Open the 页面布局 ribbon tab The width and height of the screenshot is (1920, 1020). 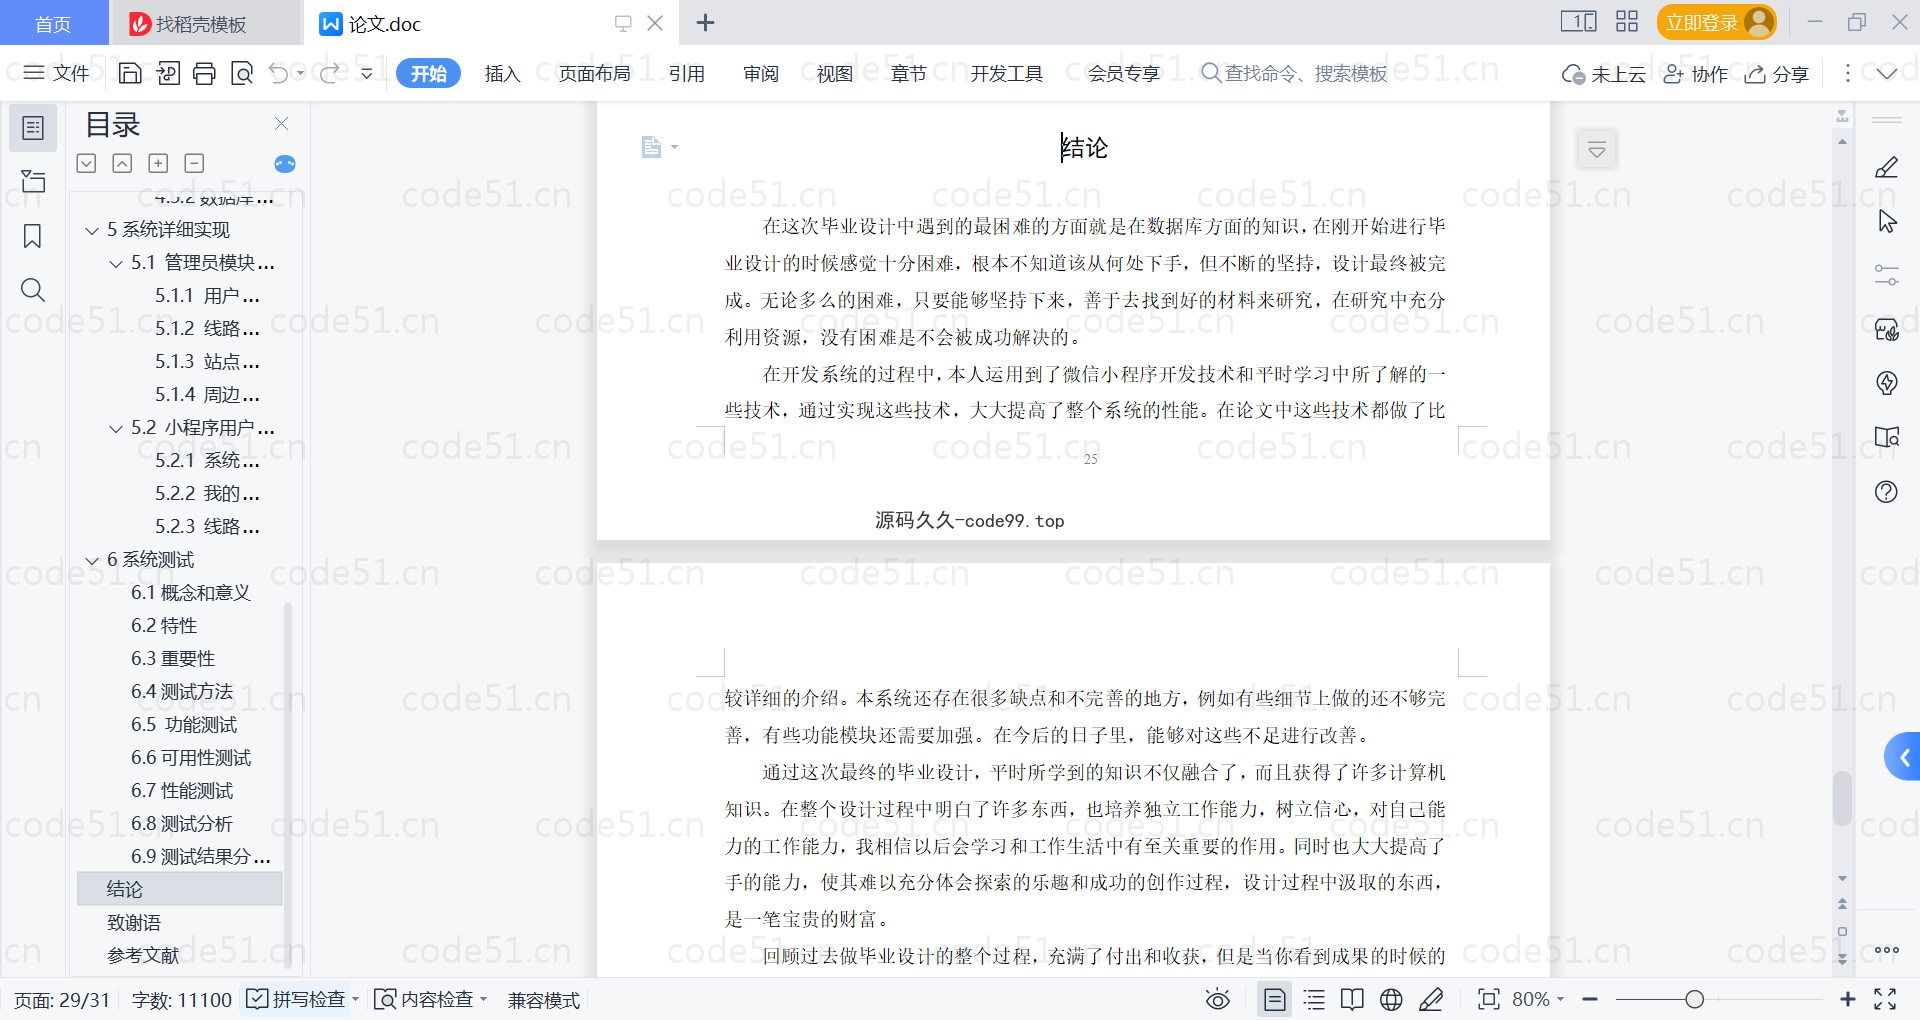(x=594, y=74)
